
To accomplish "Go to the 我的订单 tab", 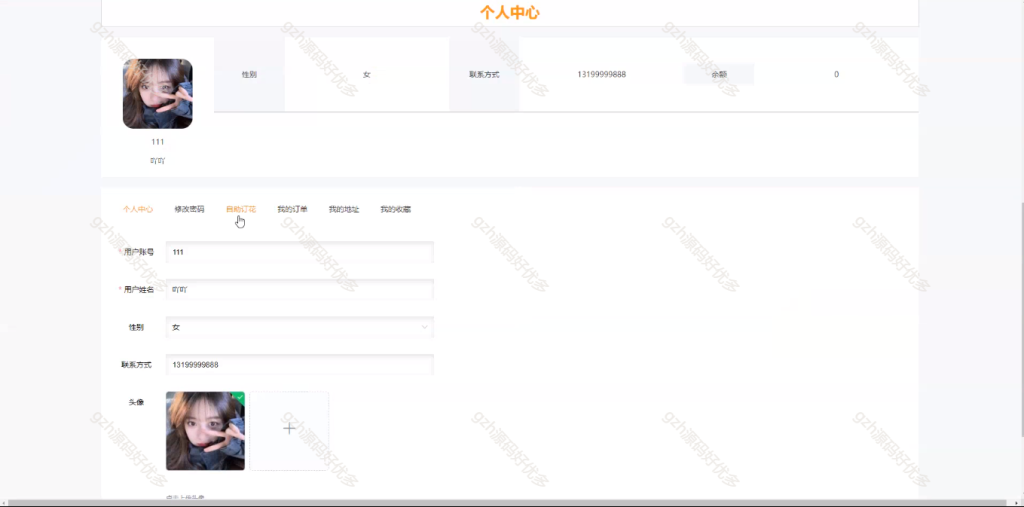I will point(293,209).
